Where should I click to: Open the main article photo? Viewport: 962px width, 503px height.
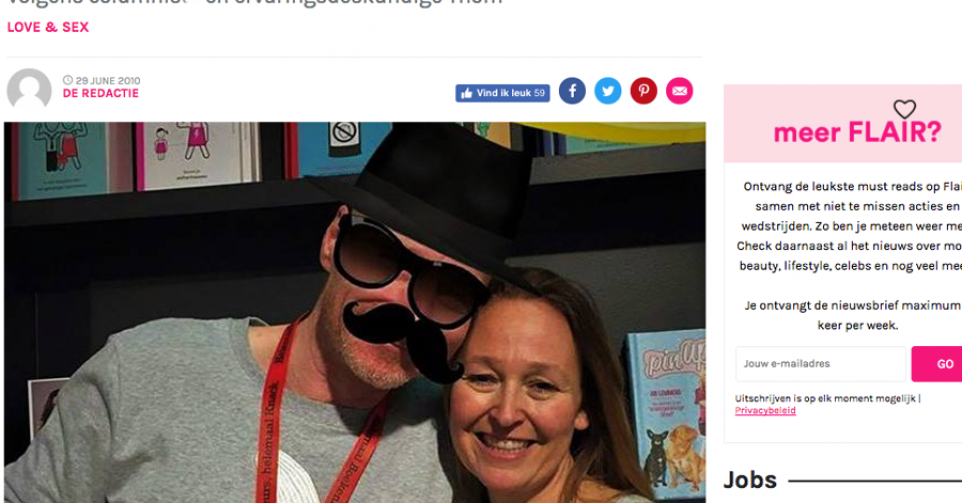355,312
